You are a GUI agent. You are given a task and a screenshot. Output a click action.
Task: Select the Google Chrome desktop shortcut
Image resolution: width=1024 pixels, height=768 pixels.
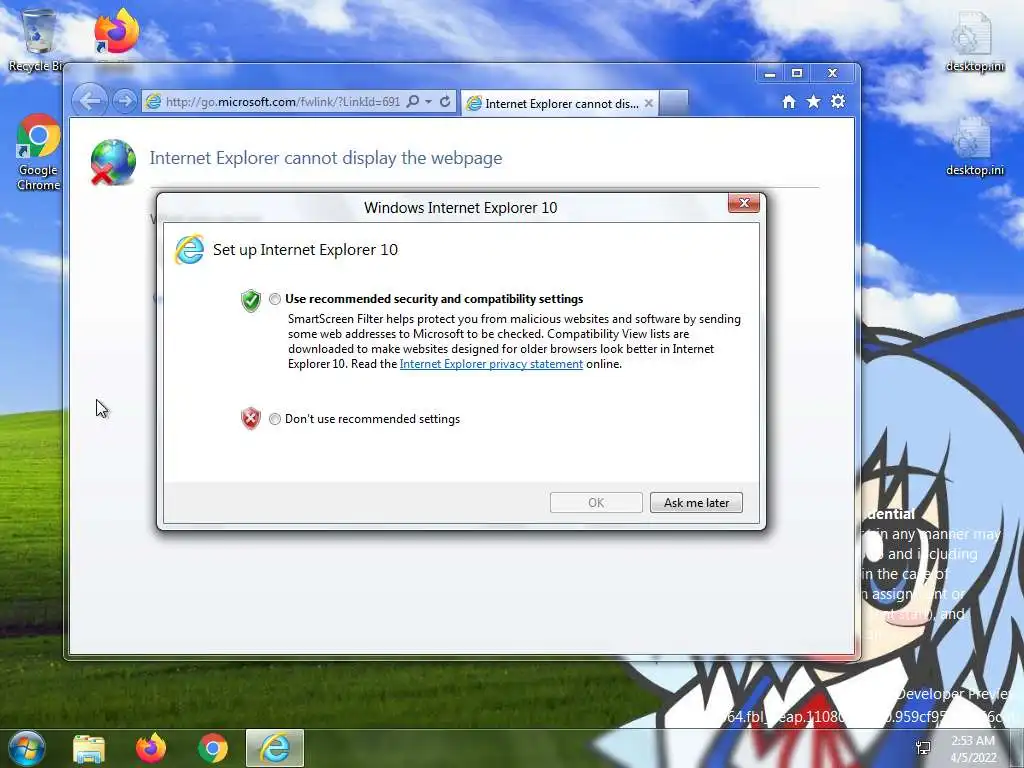tap(38, 153)
